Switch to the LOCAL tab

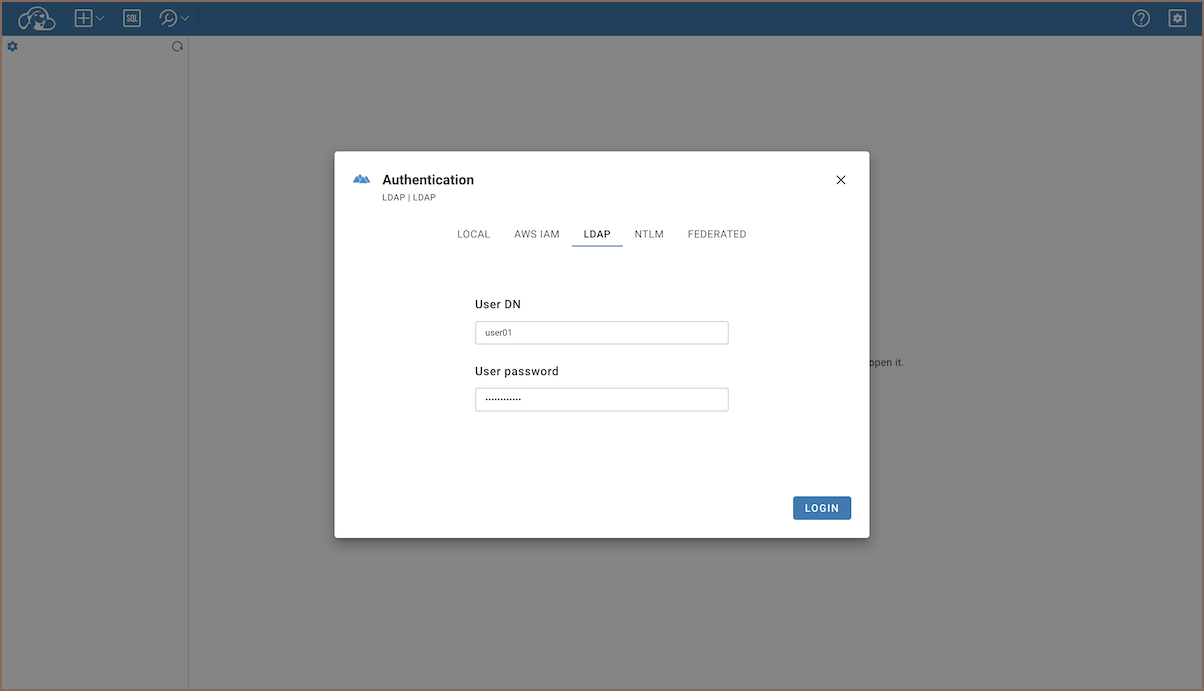pos(473,234)
